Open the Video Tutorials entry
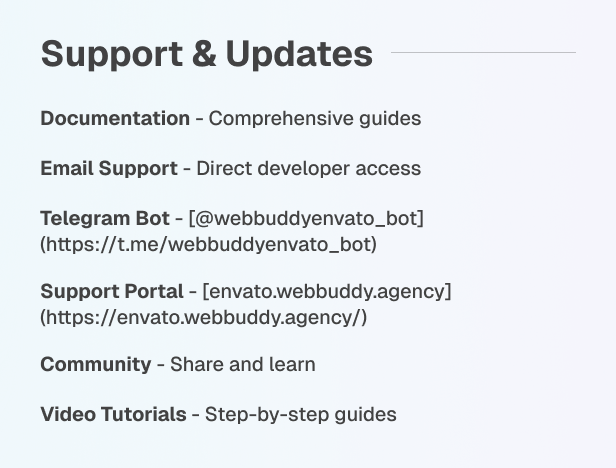Screen dimensions: 616x468 113,414
